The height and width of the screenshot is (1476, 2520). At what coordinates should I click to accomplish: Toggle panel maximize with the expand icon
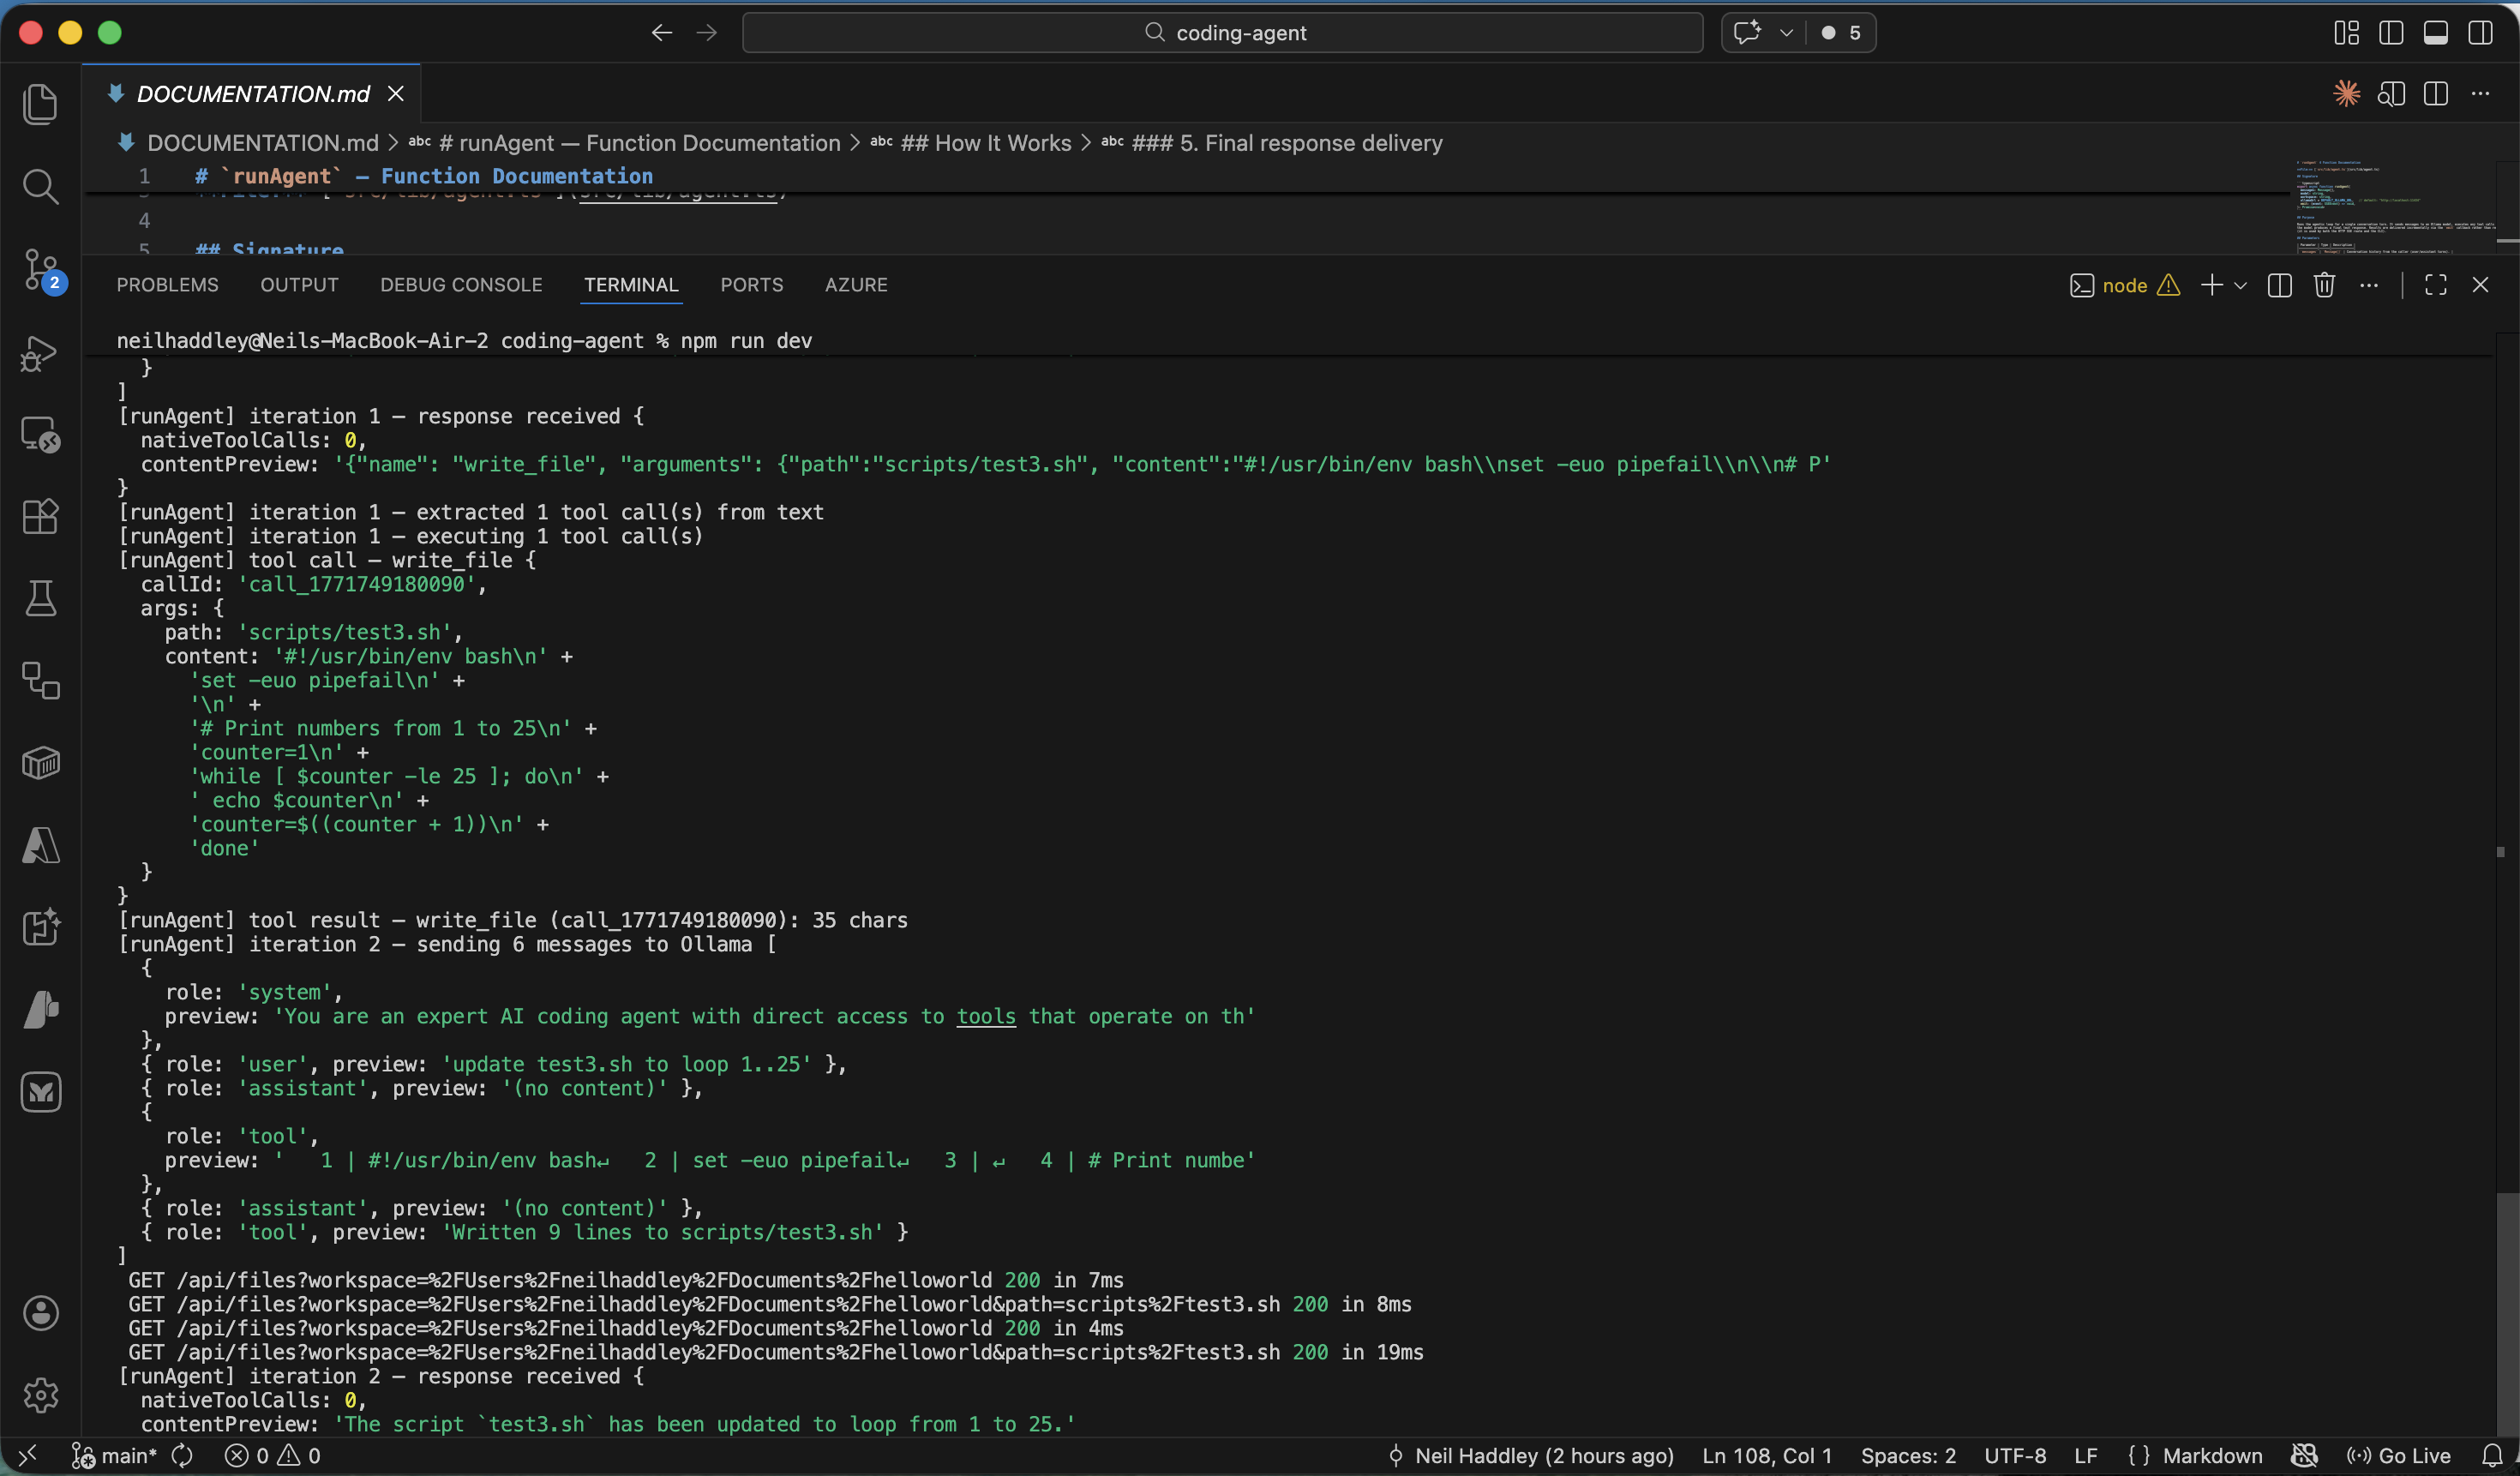pos(2436,285)
